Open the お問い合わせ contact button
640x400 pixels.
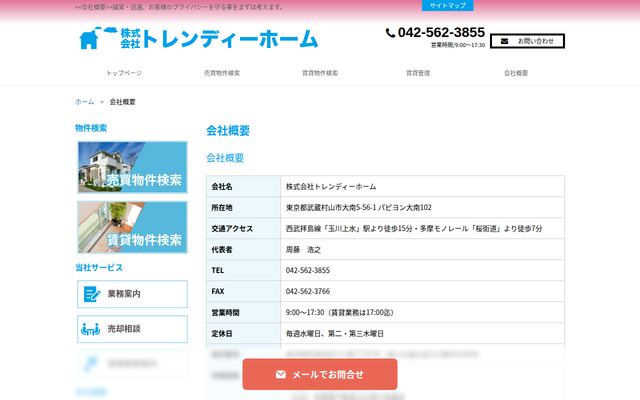(527, 41)
